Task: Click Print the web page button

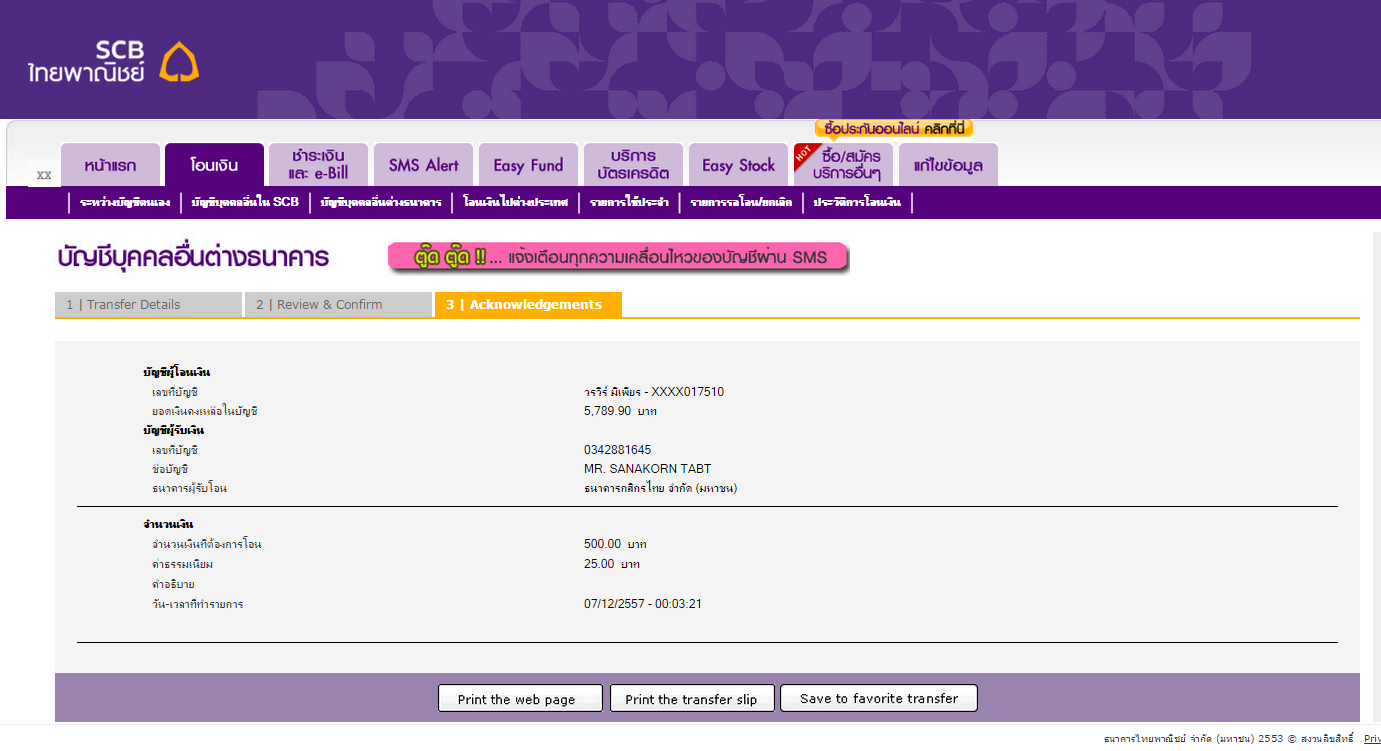Action: click(520, 699)
